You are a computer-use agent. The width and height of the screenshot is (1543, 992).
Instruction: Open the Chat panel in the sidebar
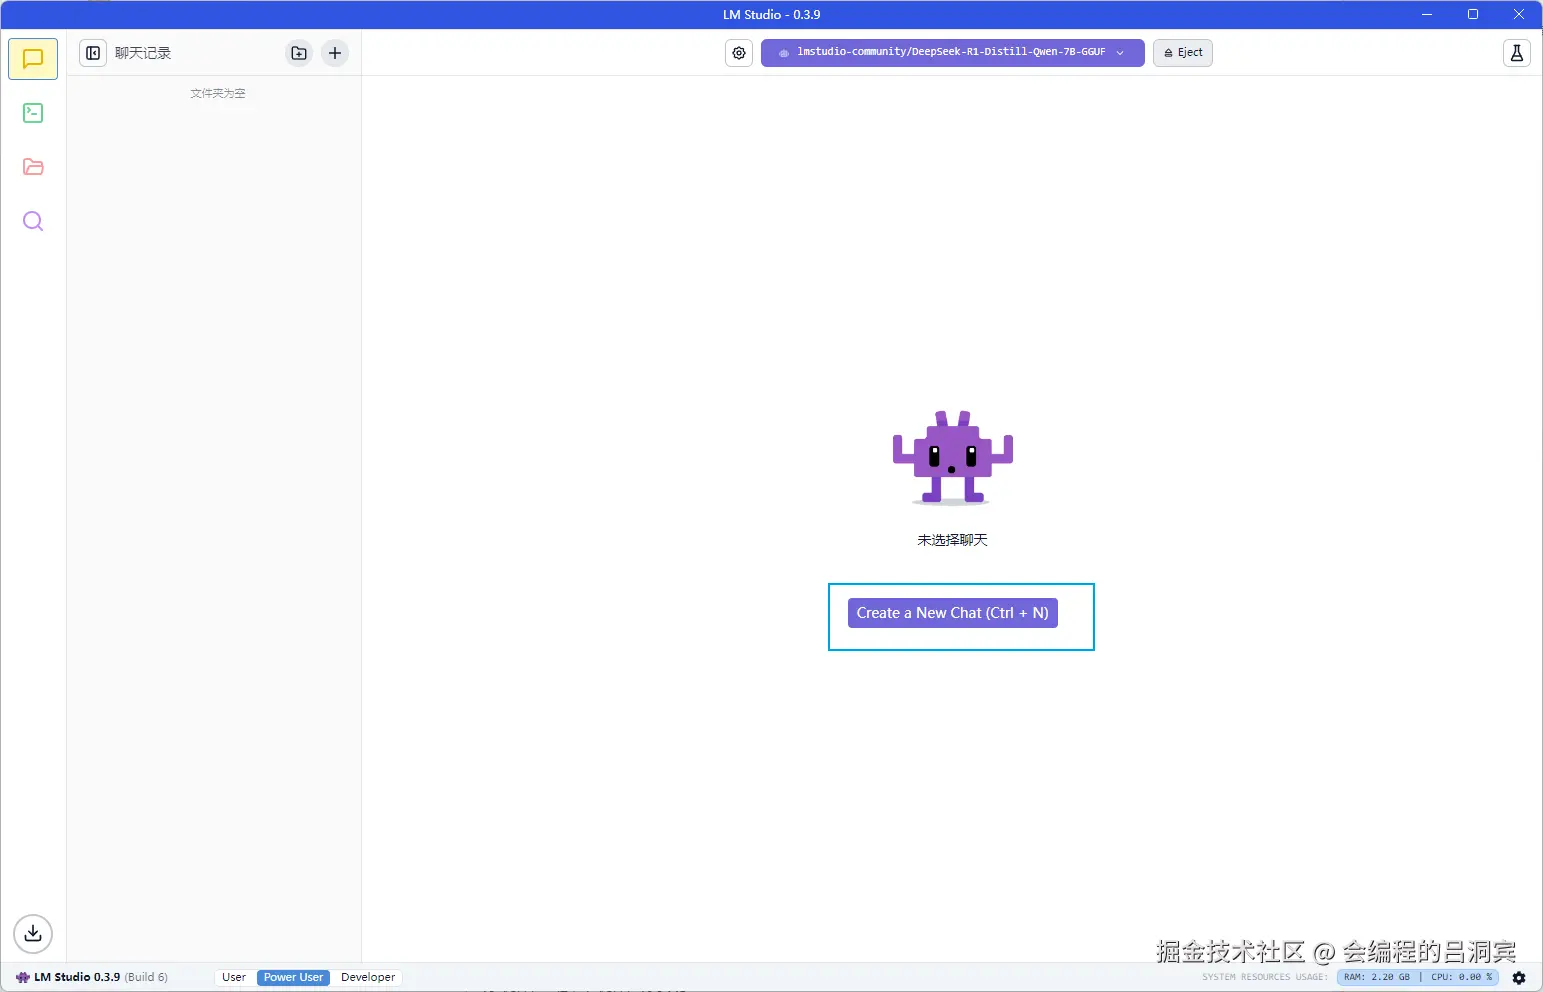click(x=32, y=58)
